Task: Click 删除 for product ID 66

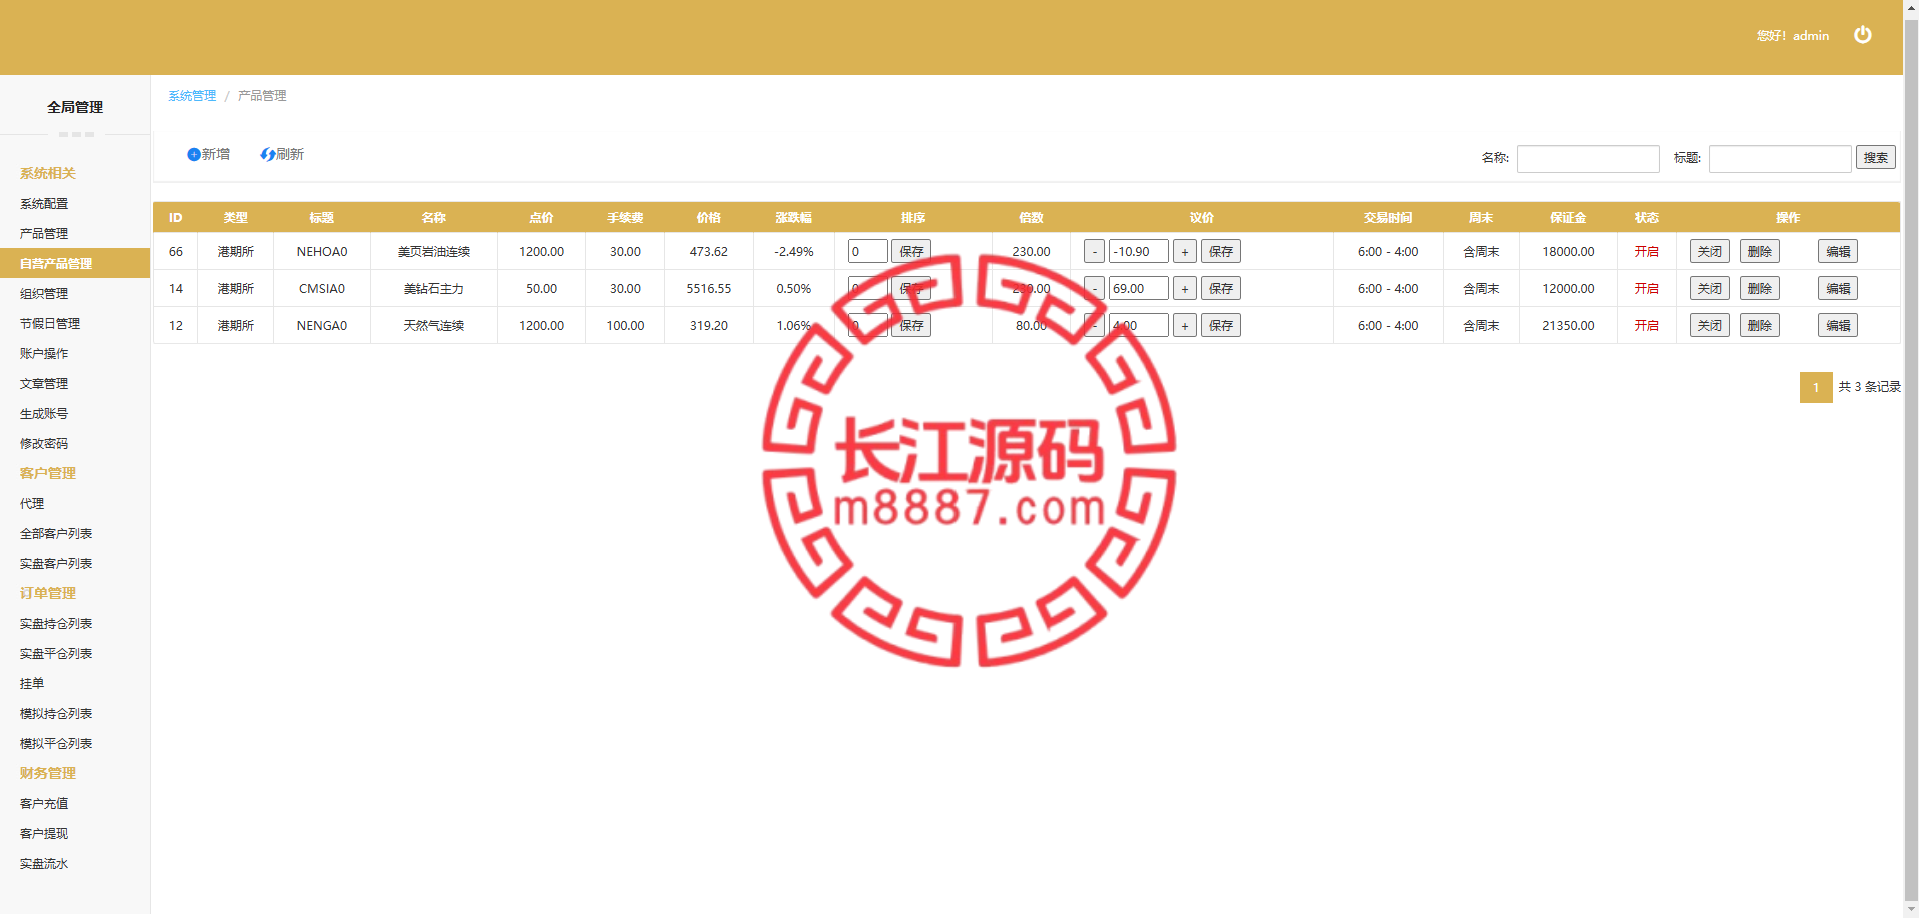Action: point(1760,251)
